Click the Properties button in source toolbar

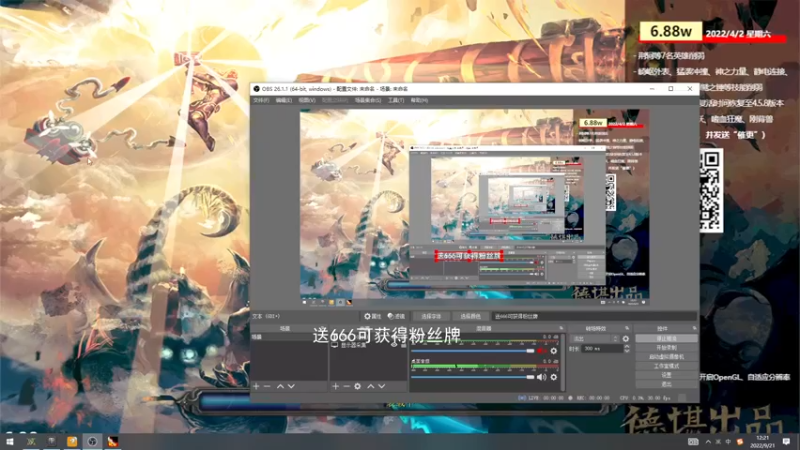(373, 316)
